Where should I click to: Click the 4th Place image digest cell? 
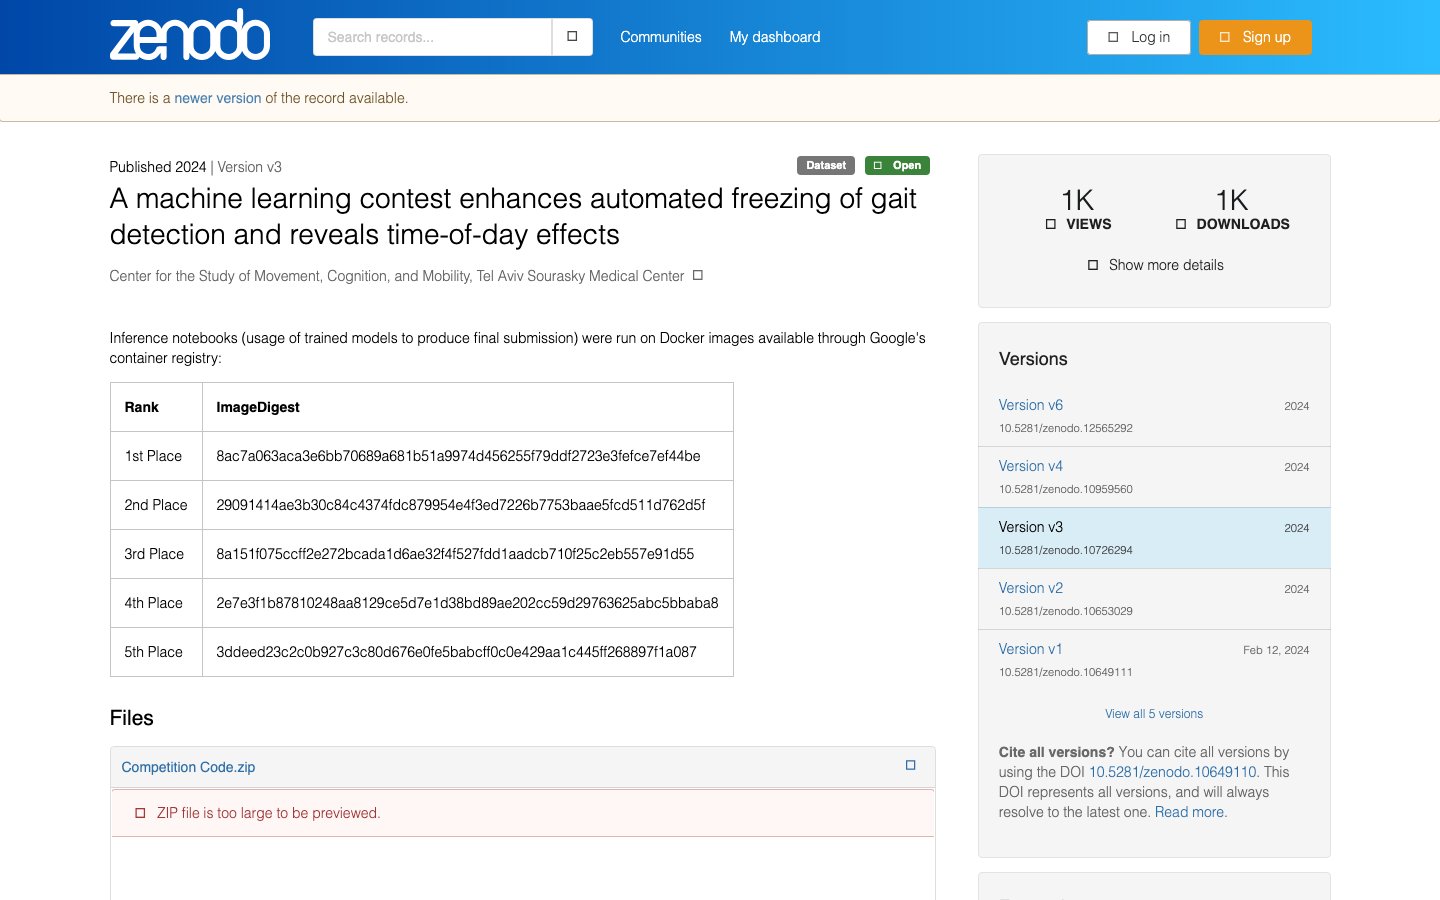[x=467, y=603]
